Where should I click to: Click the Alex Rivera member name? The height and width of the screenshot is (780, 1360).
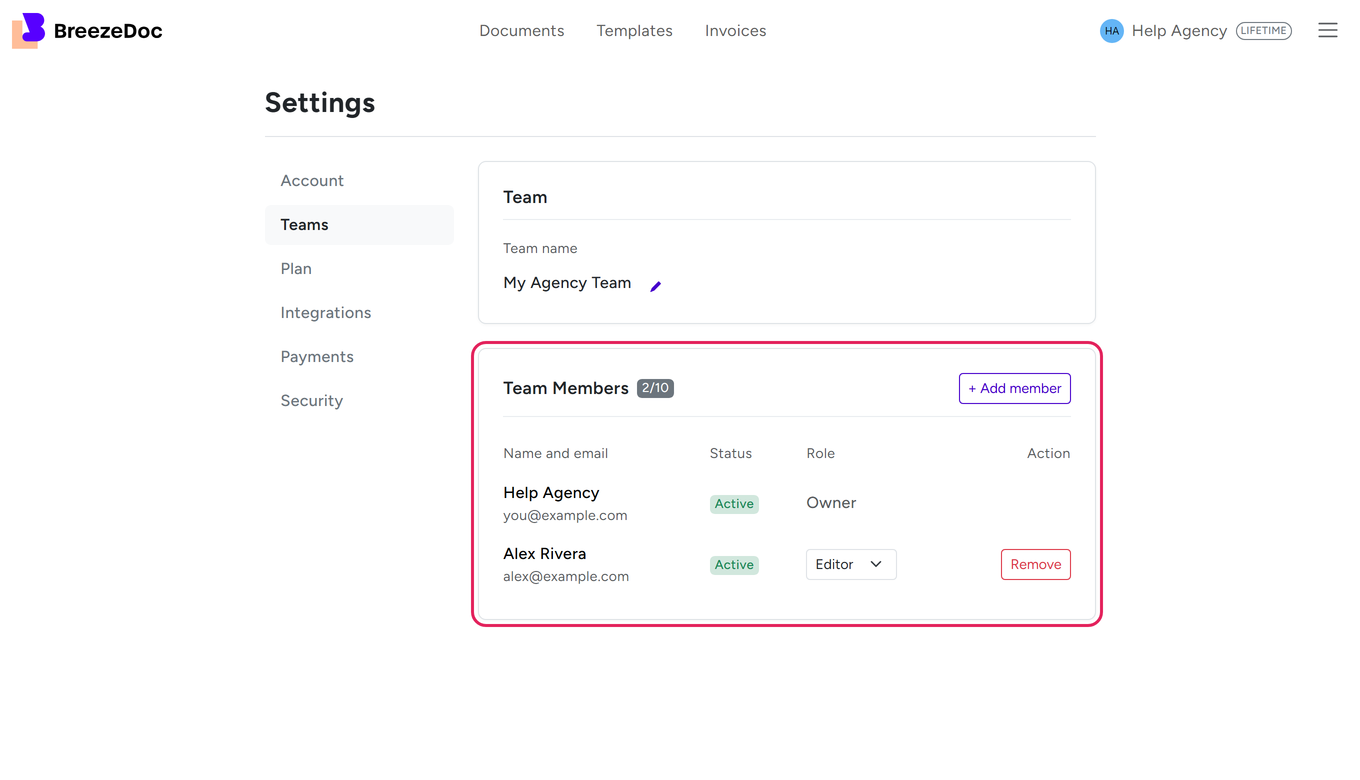(x=545, y=554)
